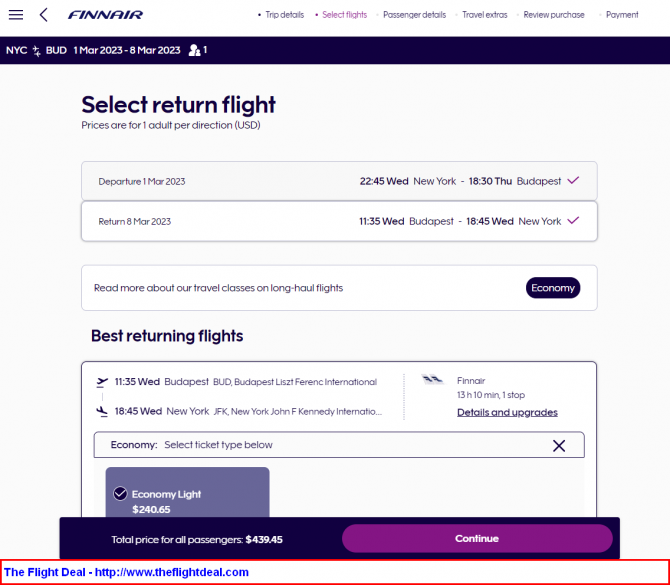Open Details and upgrades link
The image size is (670, 585).
tap(507, 412)
